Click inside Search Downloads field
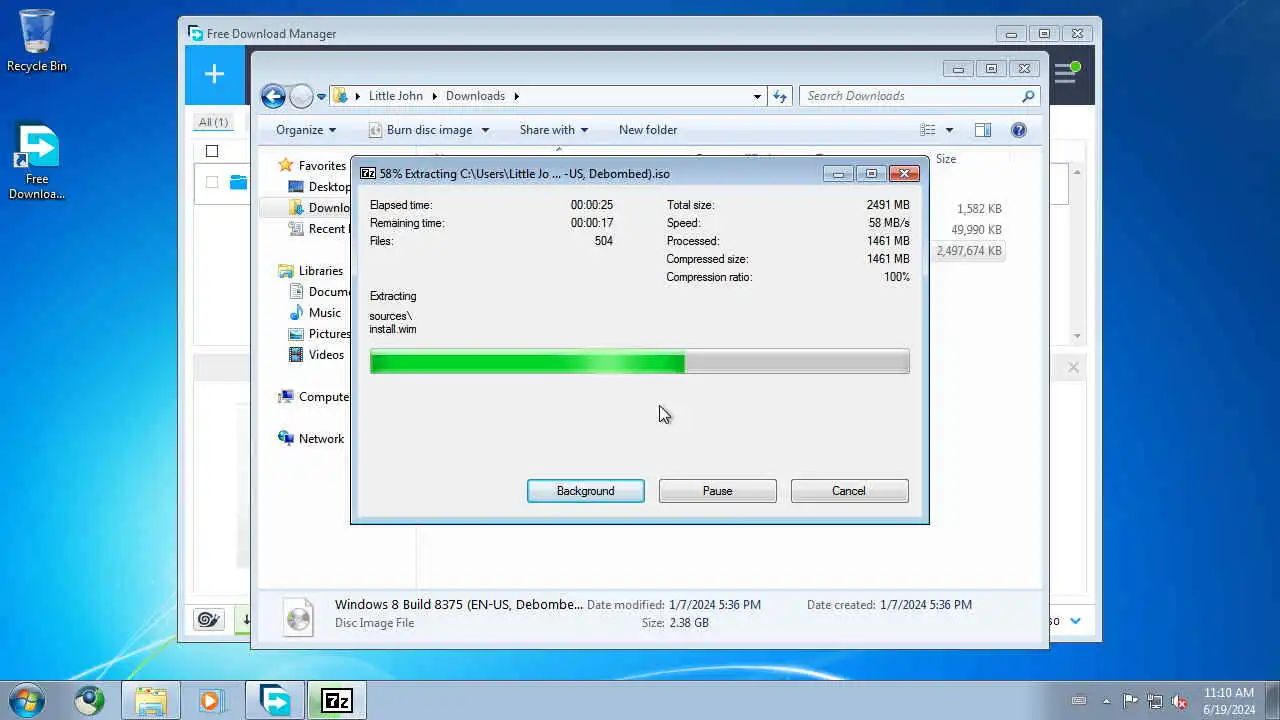 pos(910,96)
